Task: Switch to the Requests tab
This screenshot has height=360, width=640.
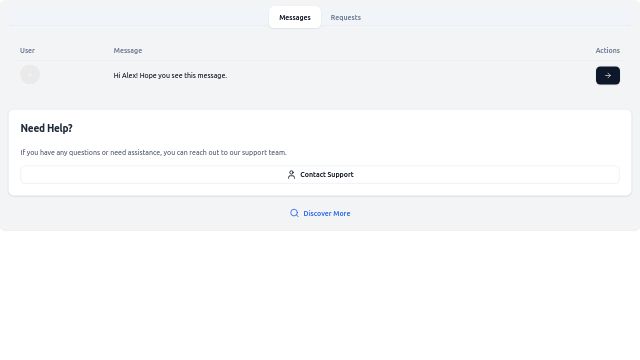Action: (346, 18)
